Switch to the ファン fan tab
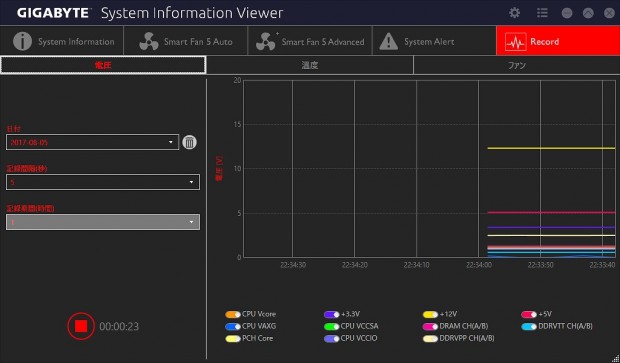 point(516,65)
